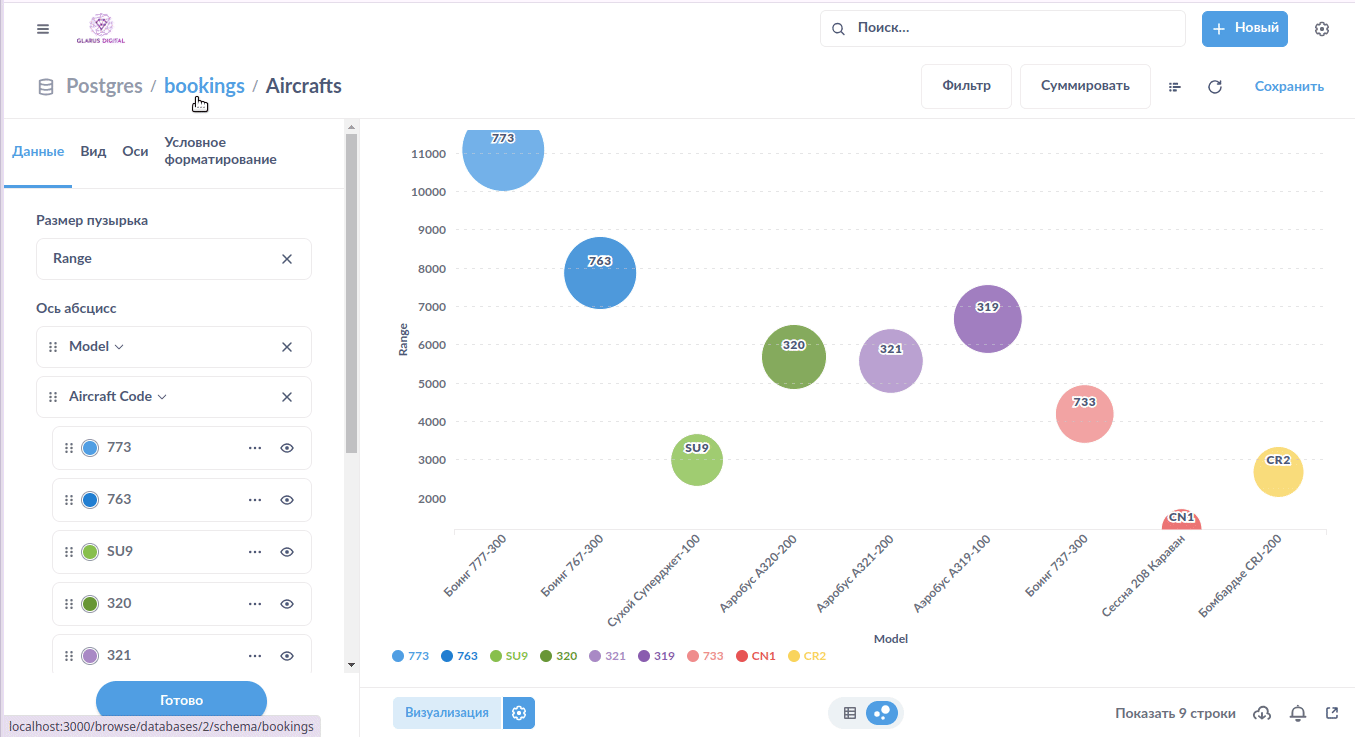This screenshot has width=1355, height=737.
Task: Open the notebook editor icon
Action: coord(1175,87)
